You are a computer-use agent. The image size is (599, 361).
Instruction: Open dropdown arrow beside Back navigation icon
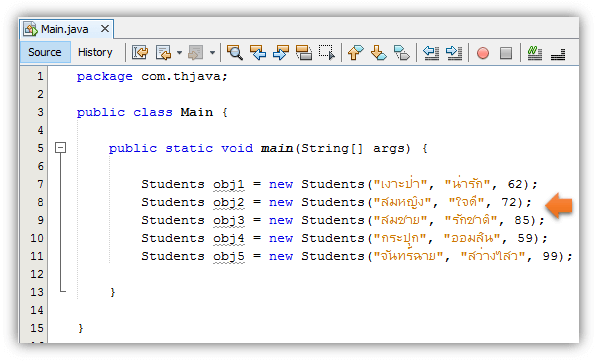coord(179,53)
